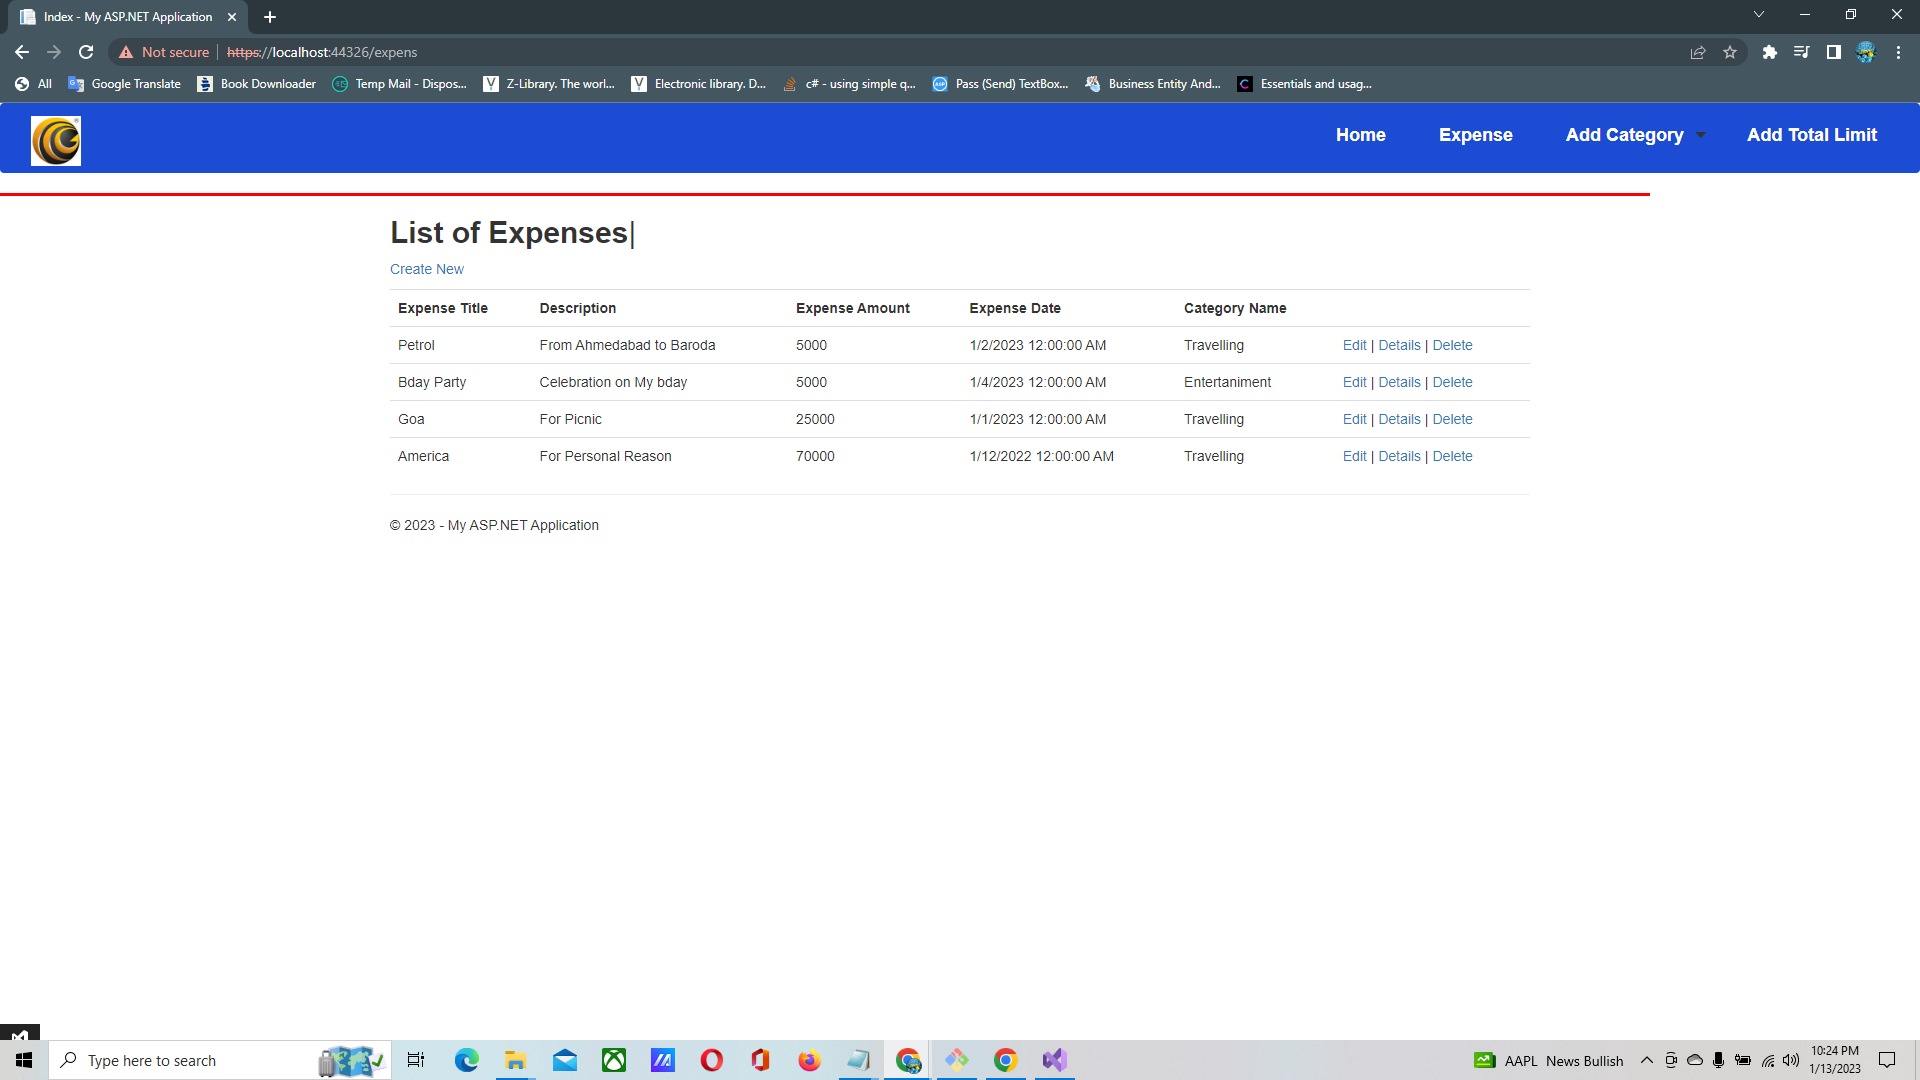Launch Visual Studio from the taskbar
The image size is (1920, 1080).
click(1053, 1060)
